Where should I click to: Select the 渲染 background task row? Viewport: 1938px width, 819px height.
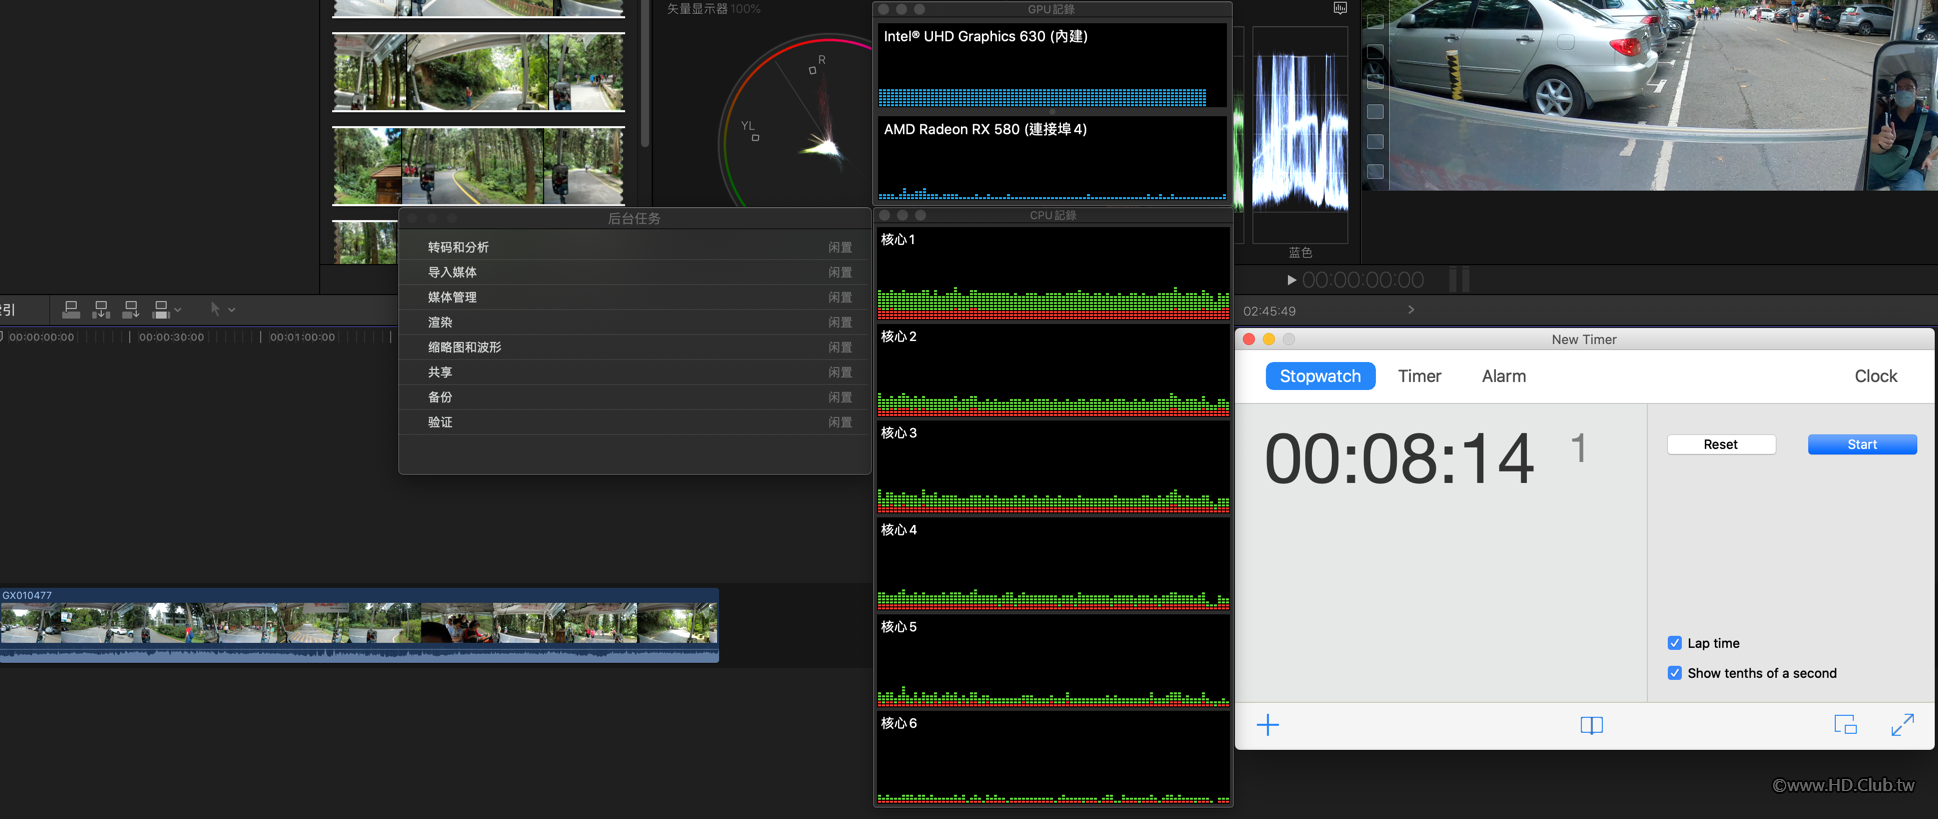point(635,322)
